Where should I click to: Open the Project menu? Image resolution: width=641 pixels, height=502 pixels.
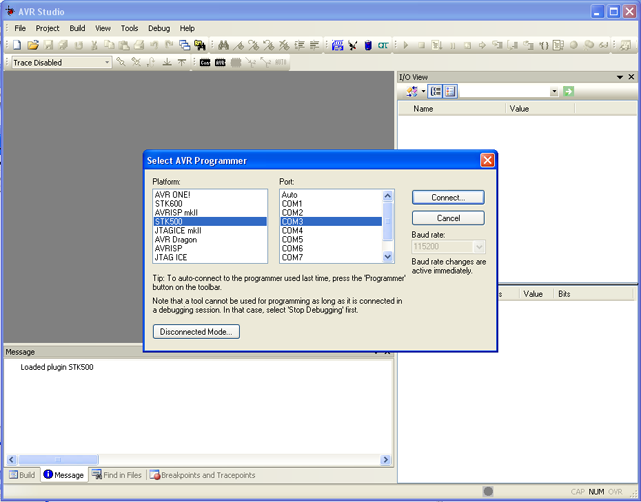tap(47, 28)
